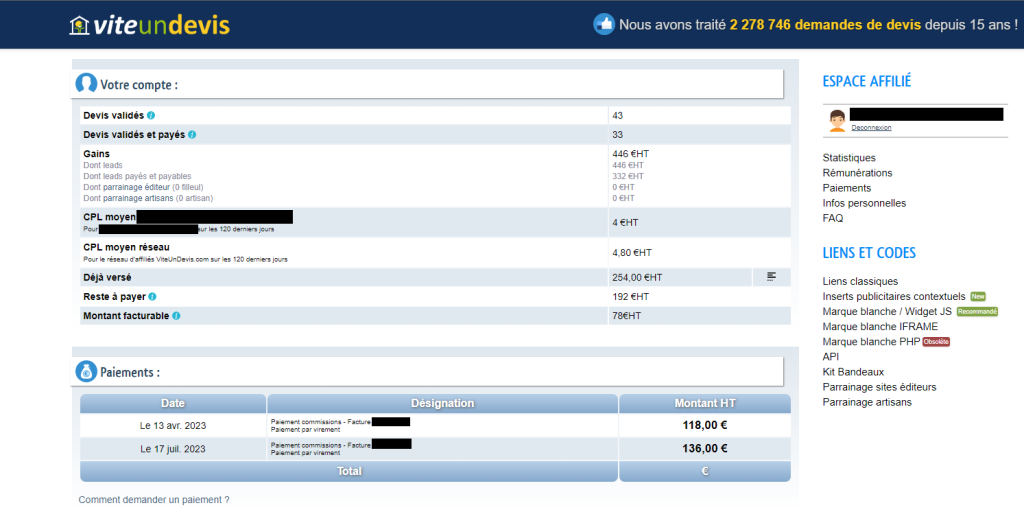Click the CPL moyen réseau label
The width and height of the screenshot is (1024, 512).
click(x=127, y=247)
